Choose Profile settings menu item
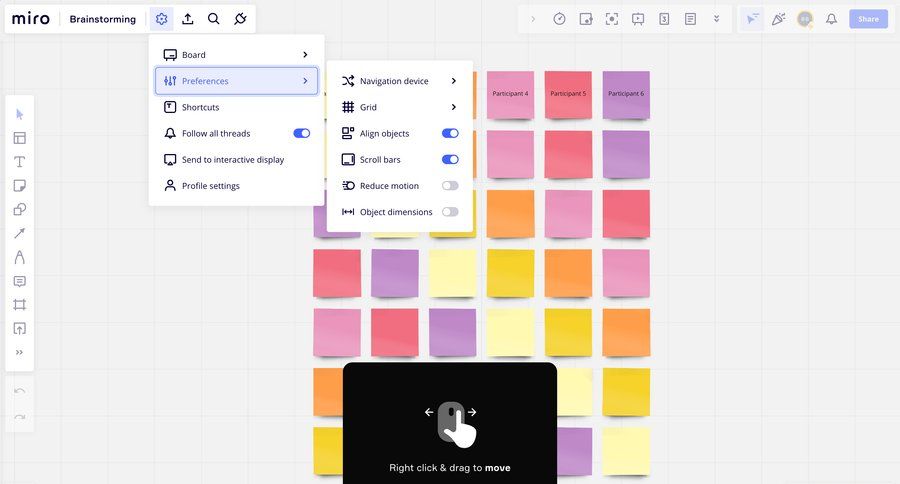The width and height of the screenshot is (900, 484). click(x=210, y=186)
